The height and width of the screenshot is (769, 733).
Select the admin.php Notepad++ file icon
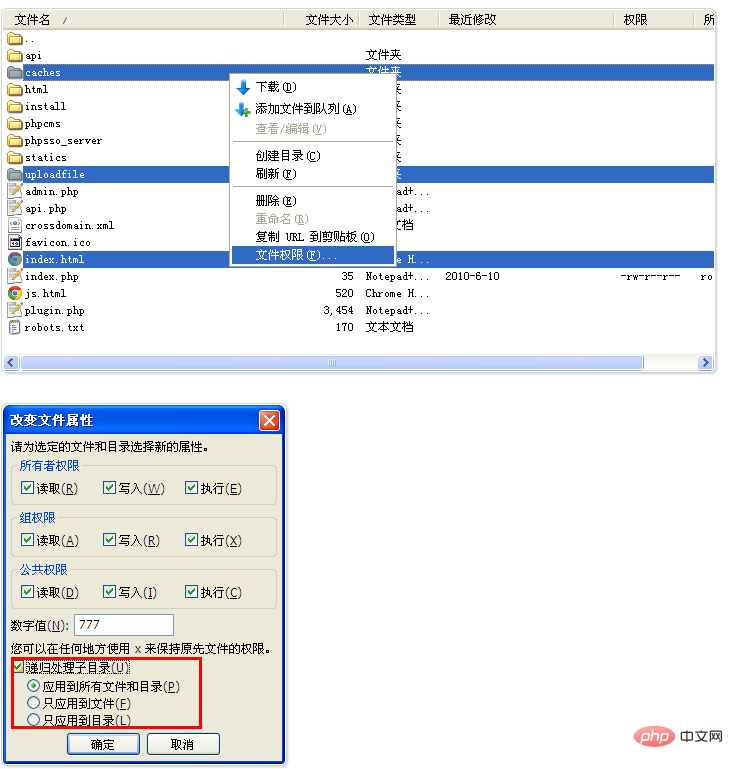[x=15, y=191]
